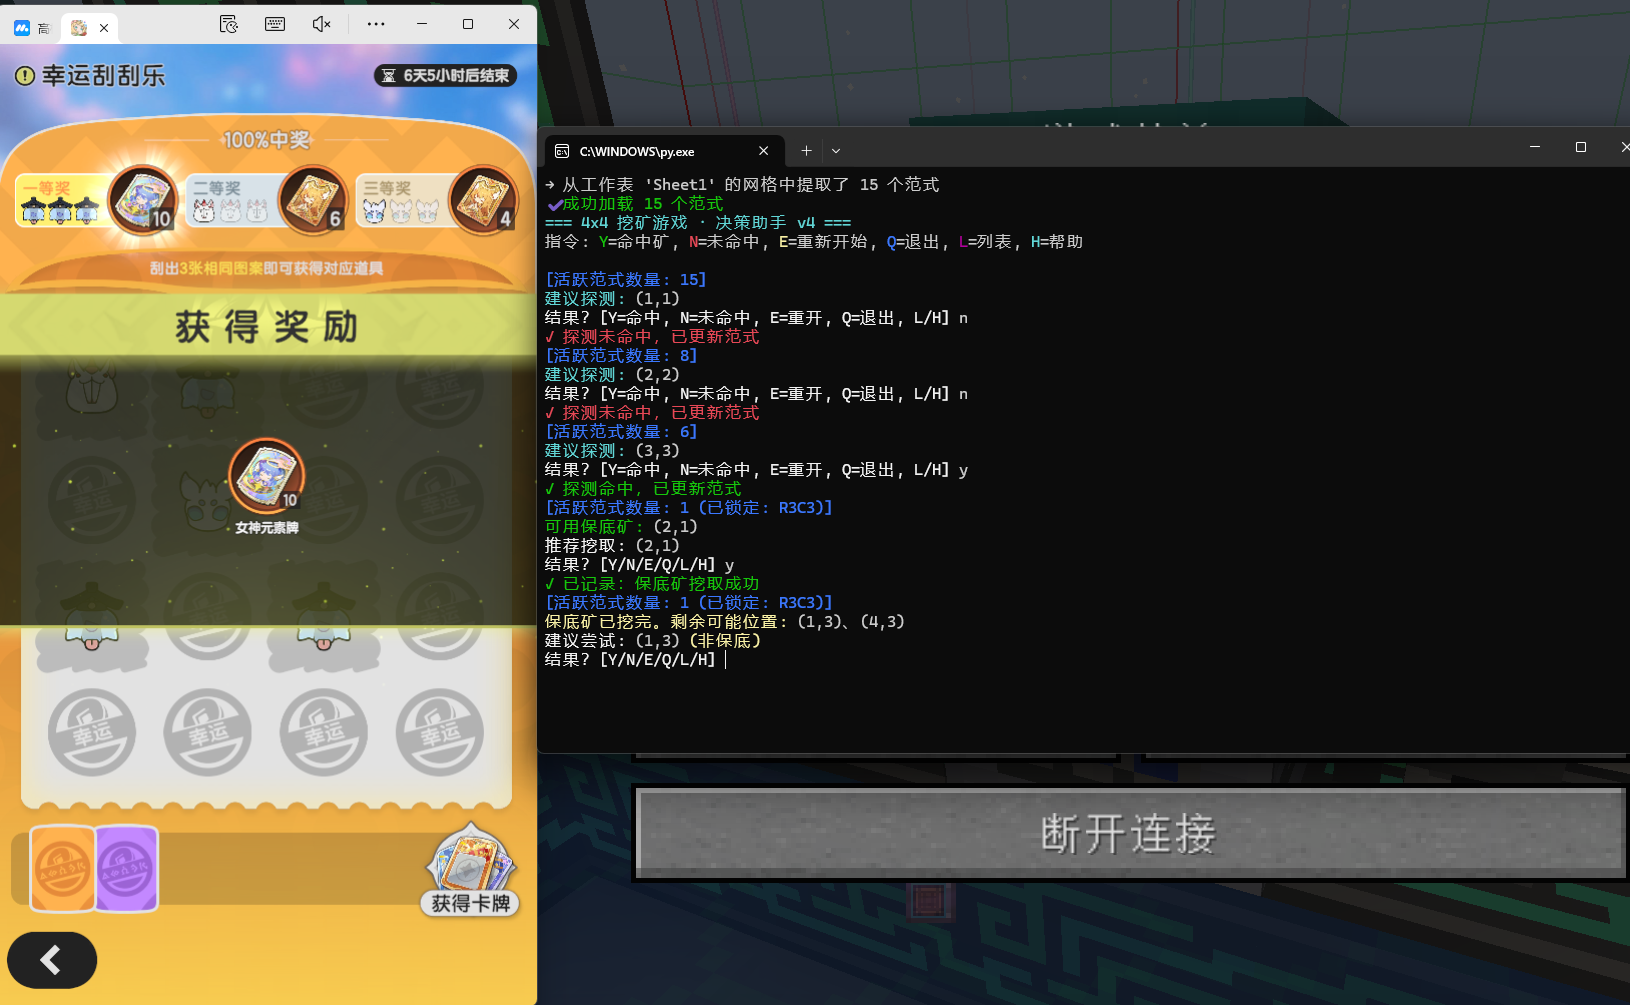Viewport: 1630px width, 1005px height.
Task: Open the three-dots more options menu
Action: pos(376,24)
